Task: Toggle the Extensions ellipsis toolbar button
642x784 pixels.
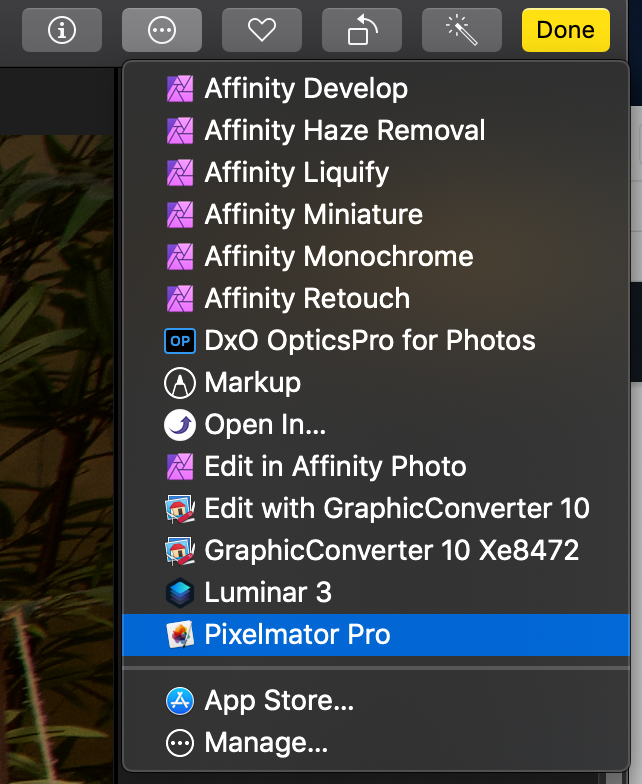Action: (162, 30)
